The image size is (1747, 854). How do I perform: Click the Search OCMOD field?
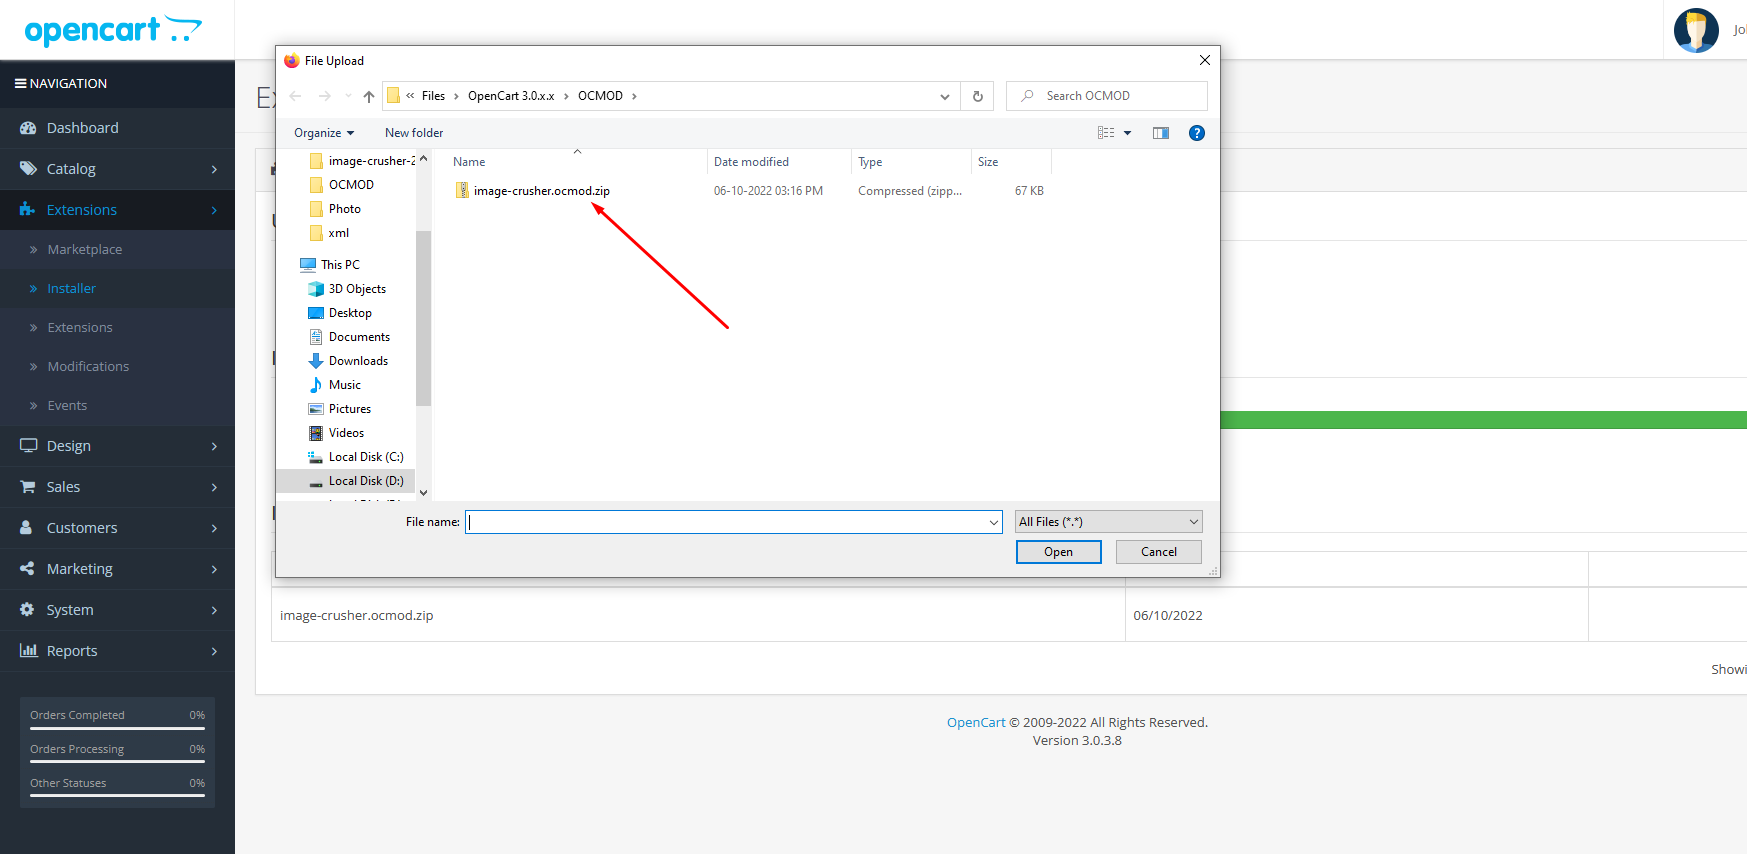(x=1107, y=96)
